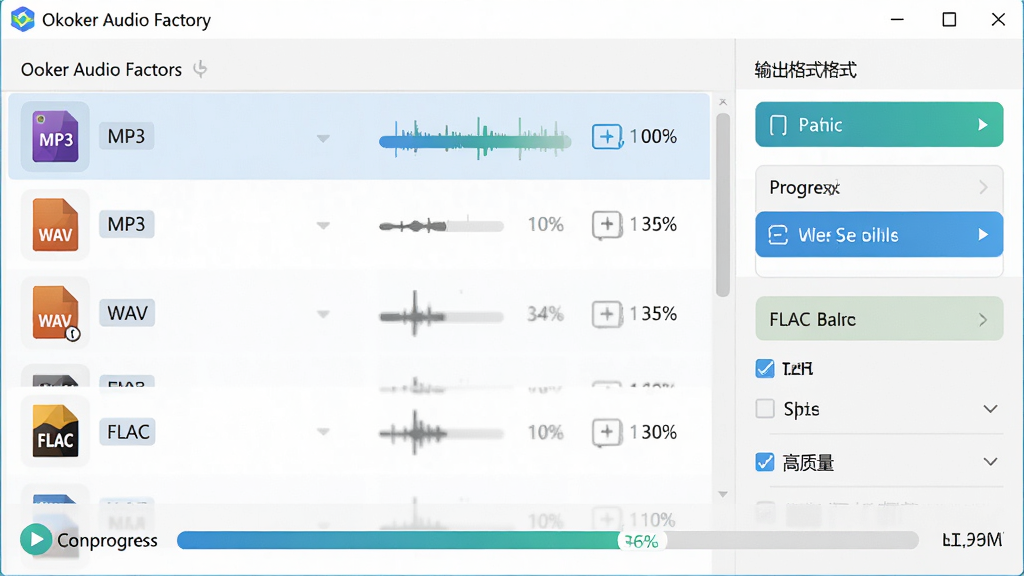Click the Okoker Audio Factory logo icon

23,20
